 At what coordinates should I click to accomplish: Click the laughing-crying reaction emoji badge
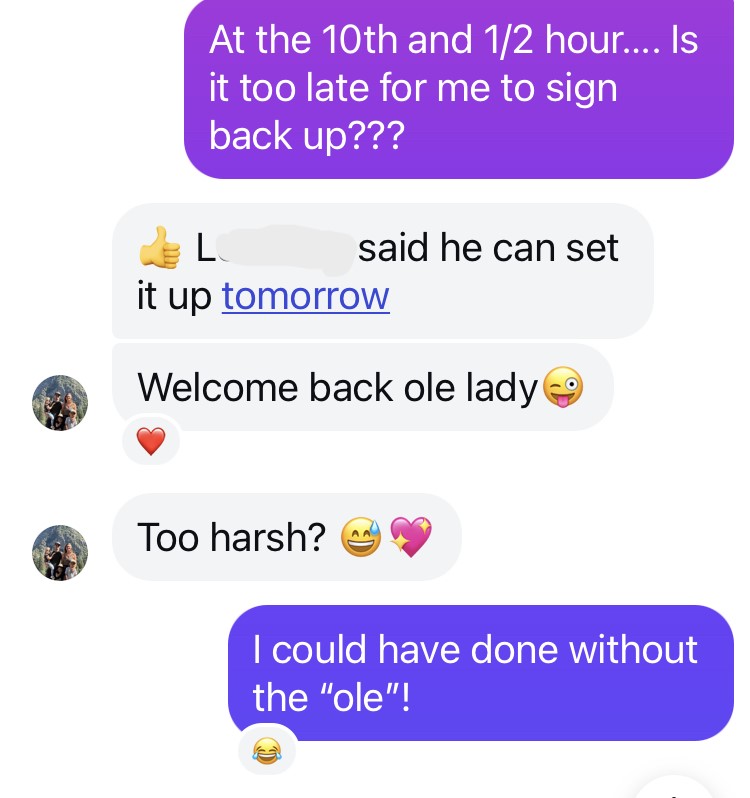pos(267,751)
